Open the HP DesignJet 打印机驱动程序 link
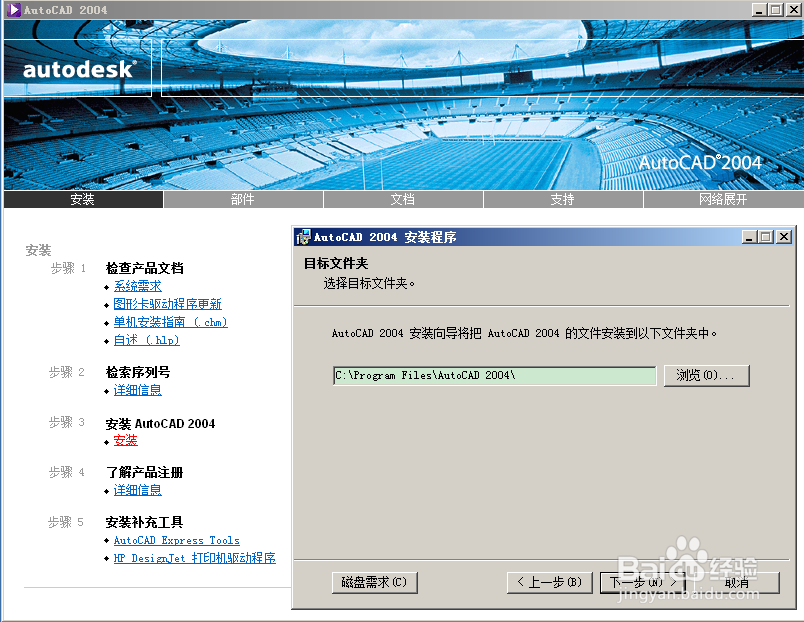Screen dimensions: 804x622 click(x=194, y=558)
